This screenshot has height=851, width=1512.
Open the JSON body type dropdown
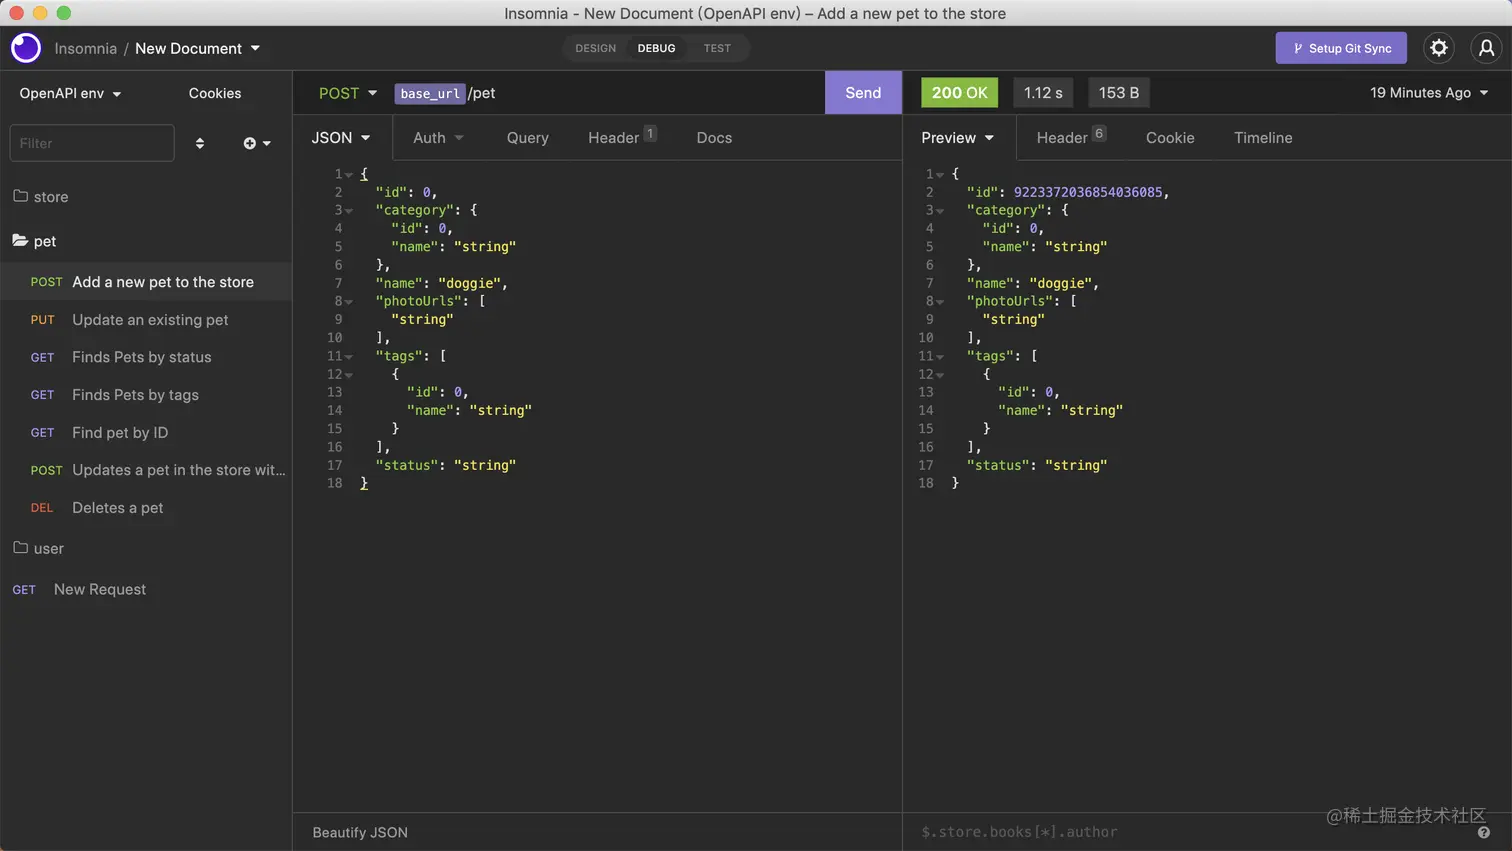click(341, 138)
